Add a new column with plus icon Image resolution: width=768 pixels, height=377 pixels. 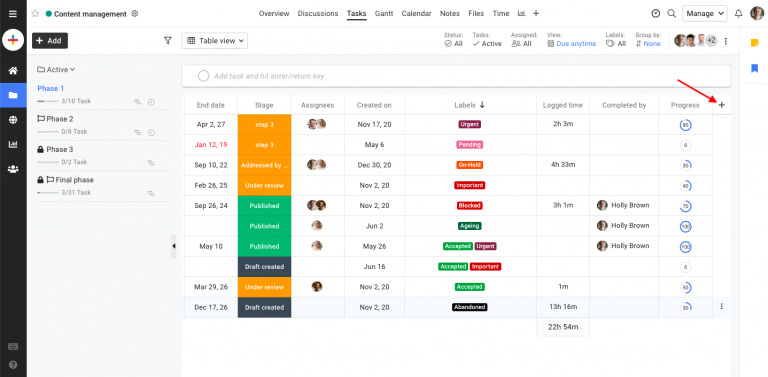pos(721,105)
